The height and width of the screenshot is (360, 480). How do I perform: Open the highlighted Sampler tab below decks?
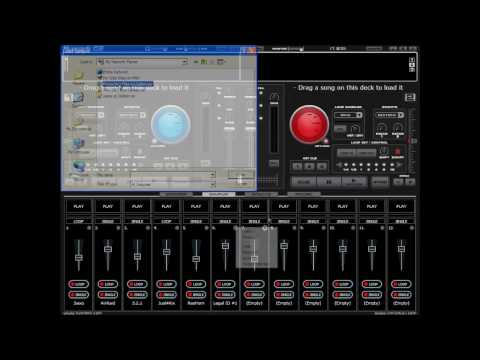tap(219, 194)
